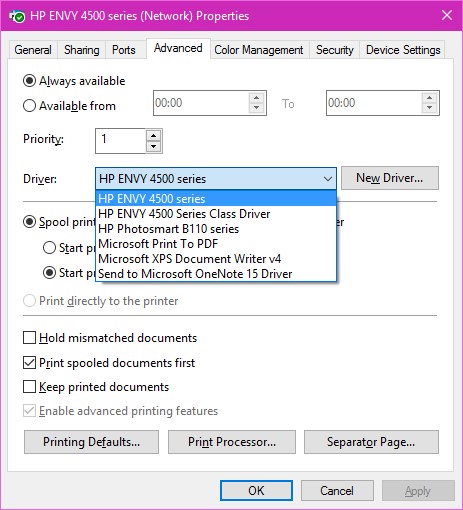Click the Print Processor... button
The height and width of the screenshot is (510, 463).
tap(232, 442)
